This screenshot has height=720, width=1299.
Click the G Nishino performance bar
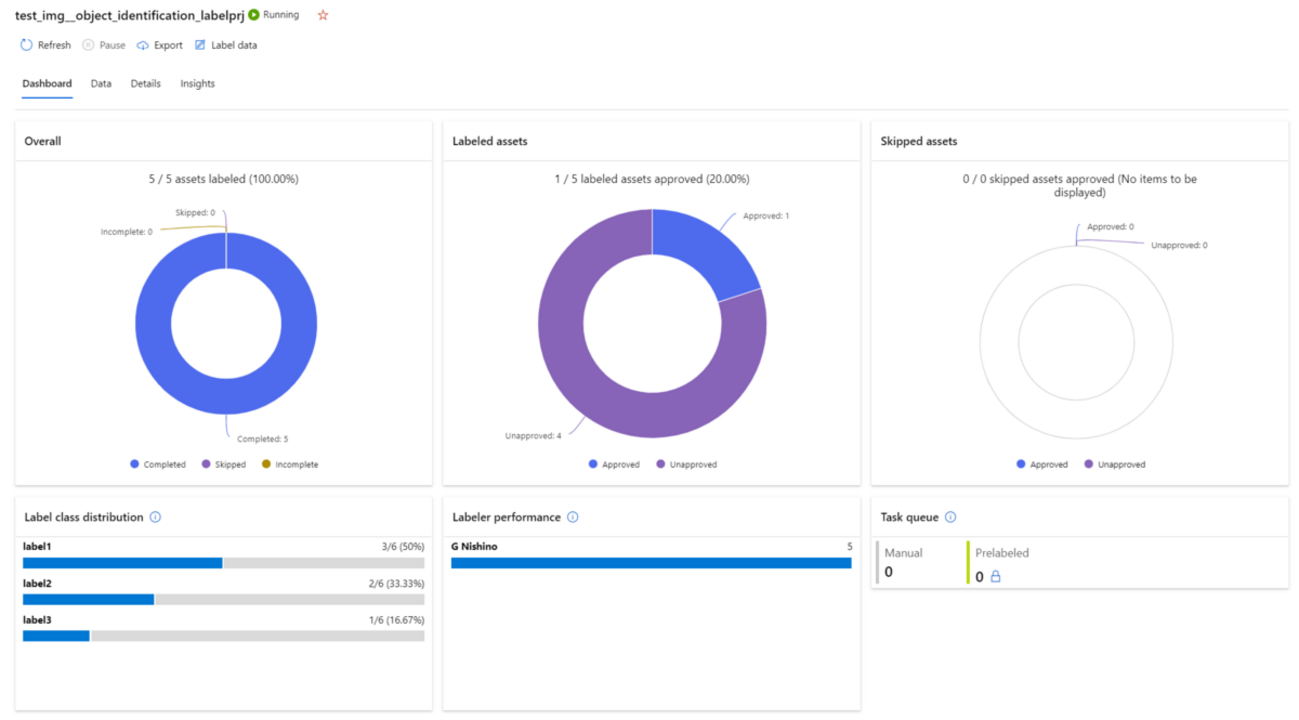coord(651,563)
